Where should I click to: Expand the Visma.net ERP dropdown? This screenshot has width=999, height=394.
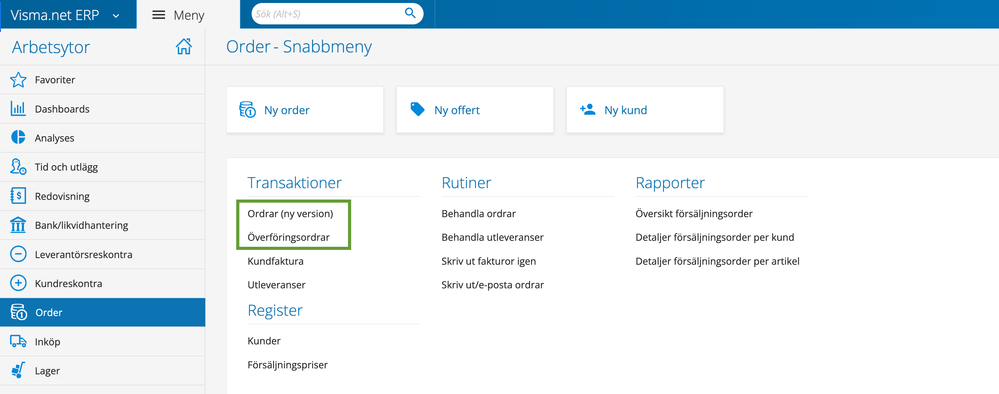click(x=116, y=16)
